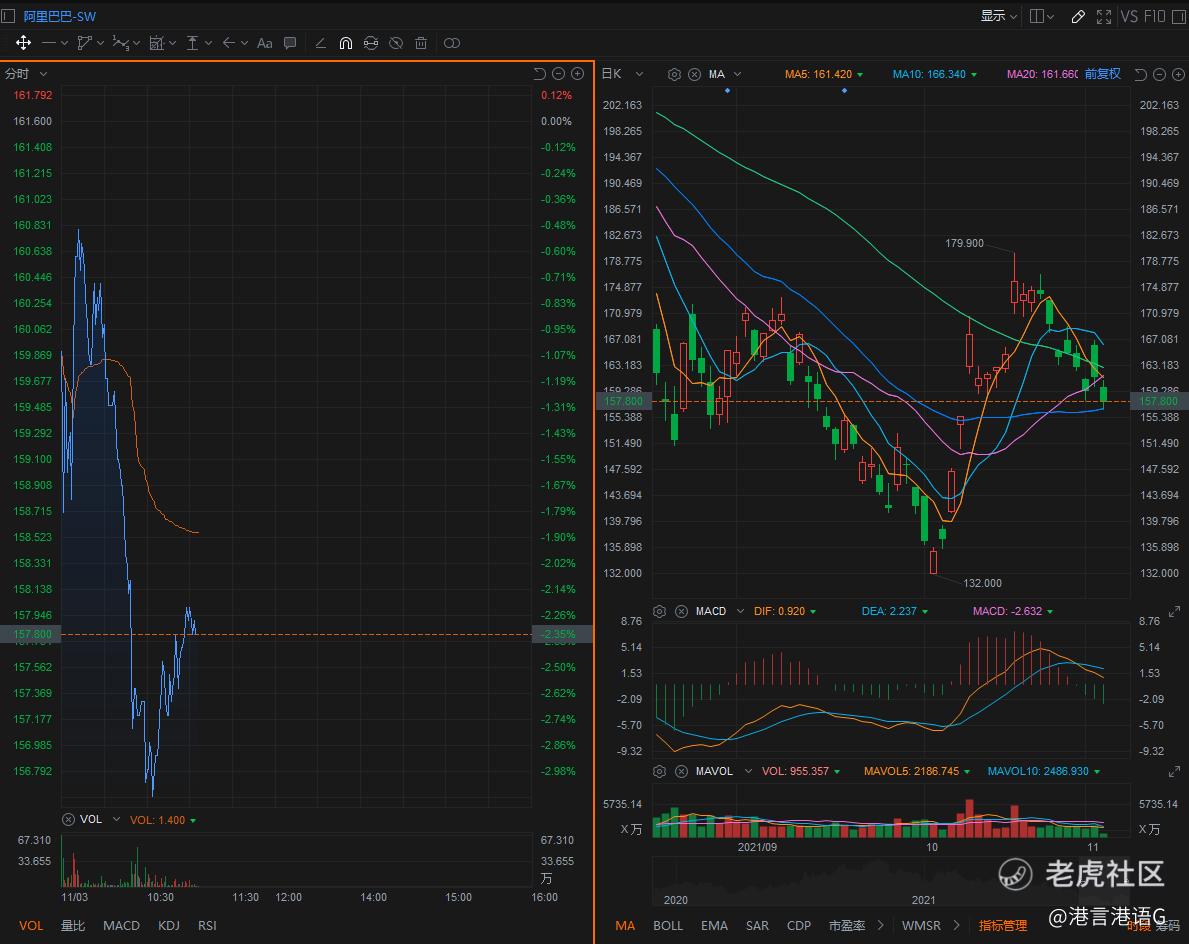This screenshot has width=1189, height=944.
Task: Zoom out on the intraday chart
Action: click(559, 73)
